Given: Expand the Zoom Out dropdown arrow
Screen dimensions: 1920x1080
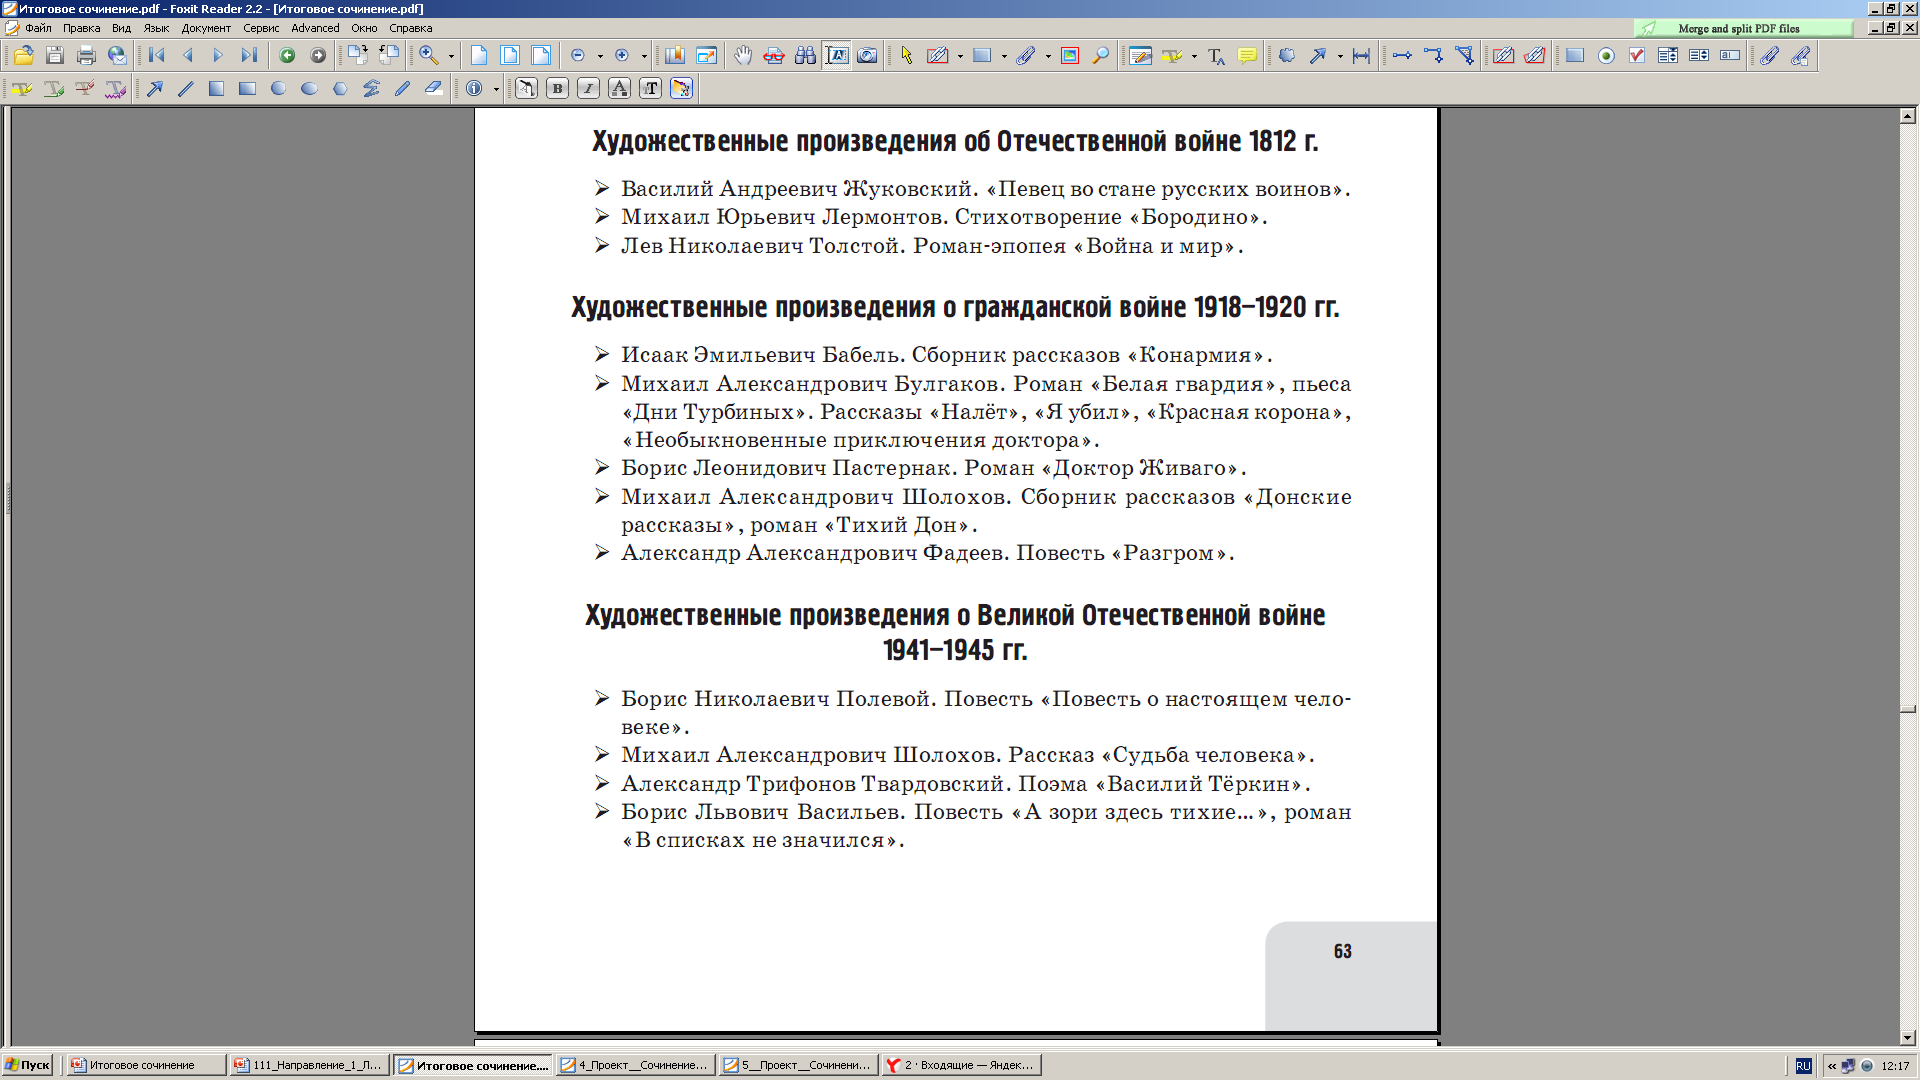Looking at the screenshot, I should tap(600, 56).
